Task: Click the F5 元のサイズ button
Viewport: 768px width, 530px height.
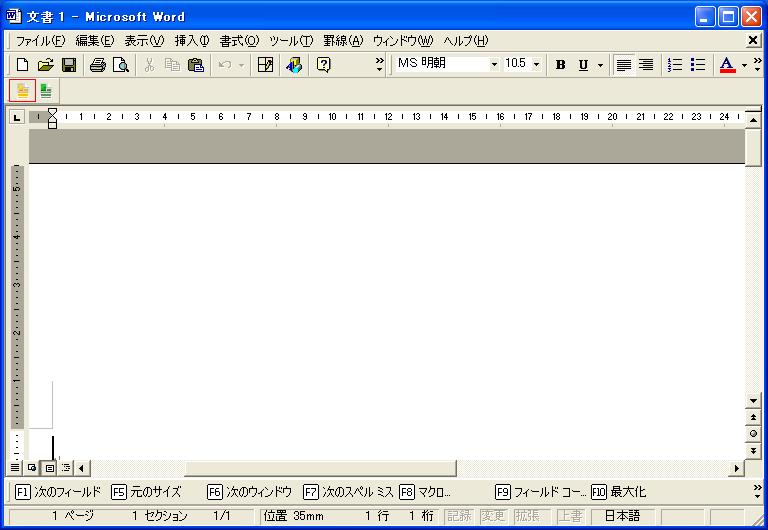Action: [x=146, y=492]
